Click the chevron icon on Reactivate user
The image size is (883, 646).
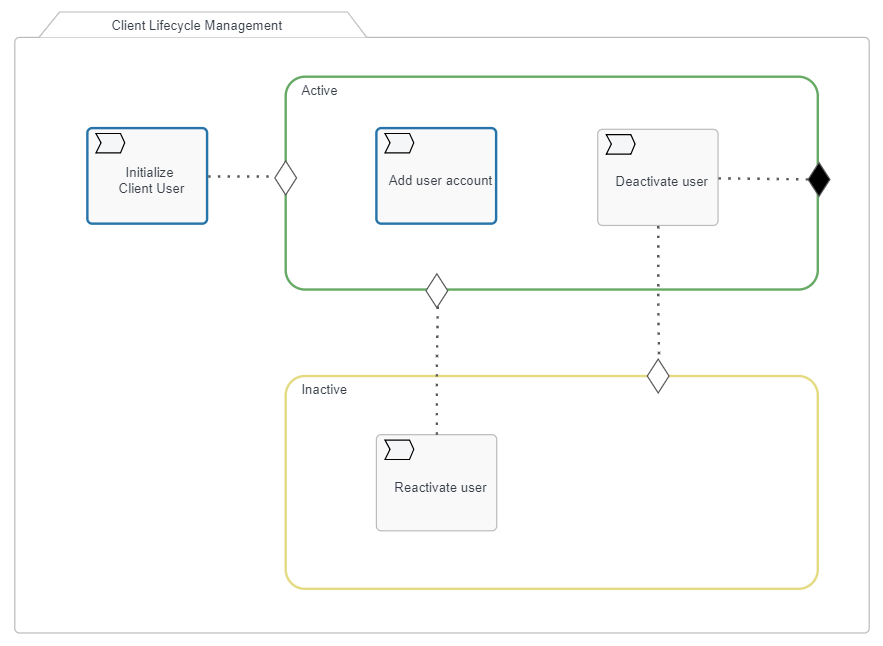tap(398, 450)
